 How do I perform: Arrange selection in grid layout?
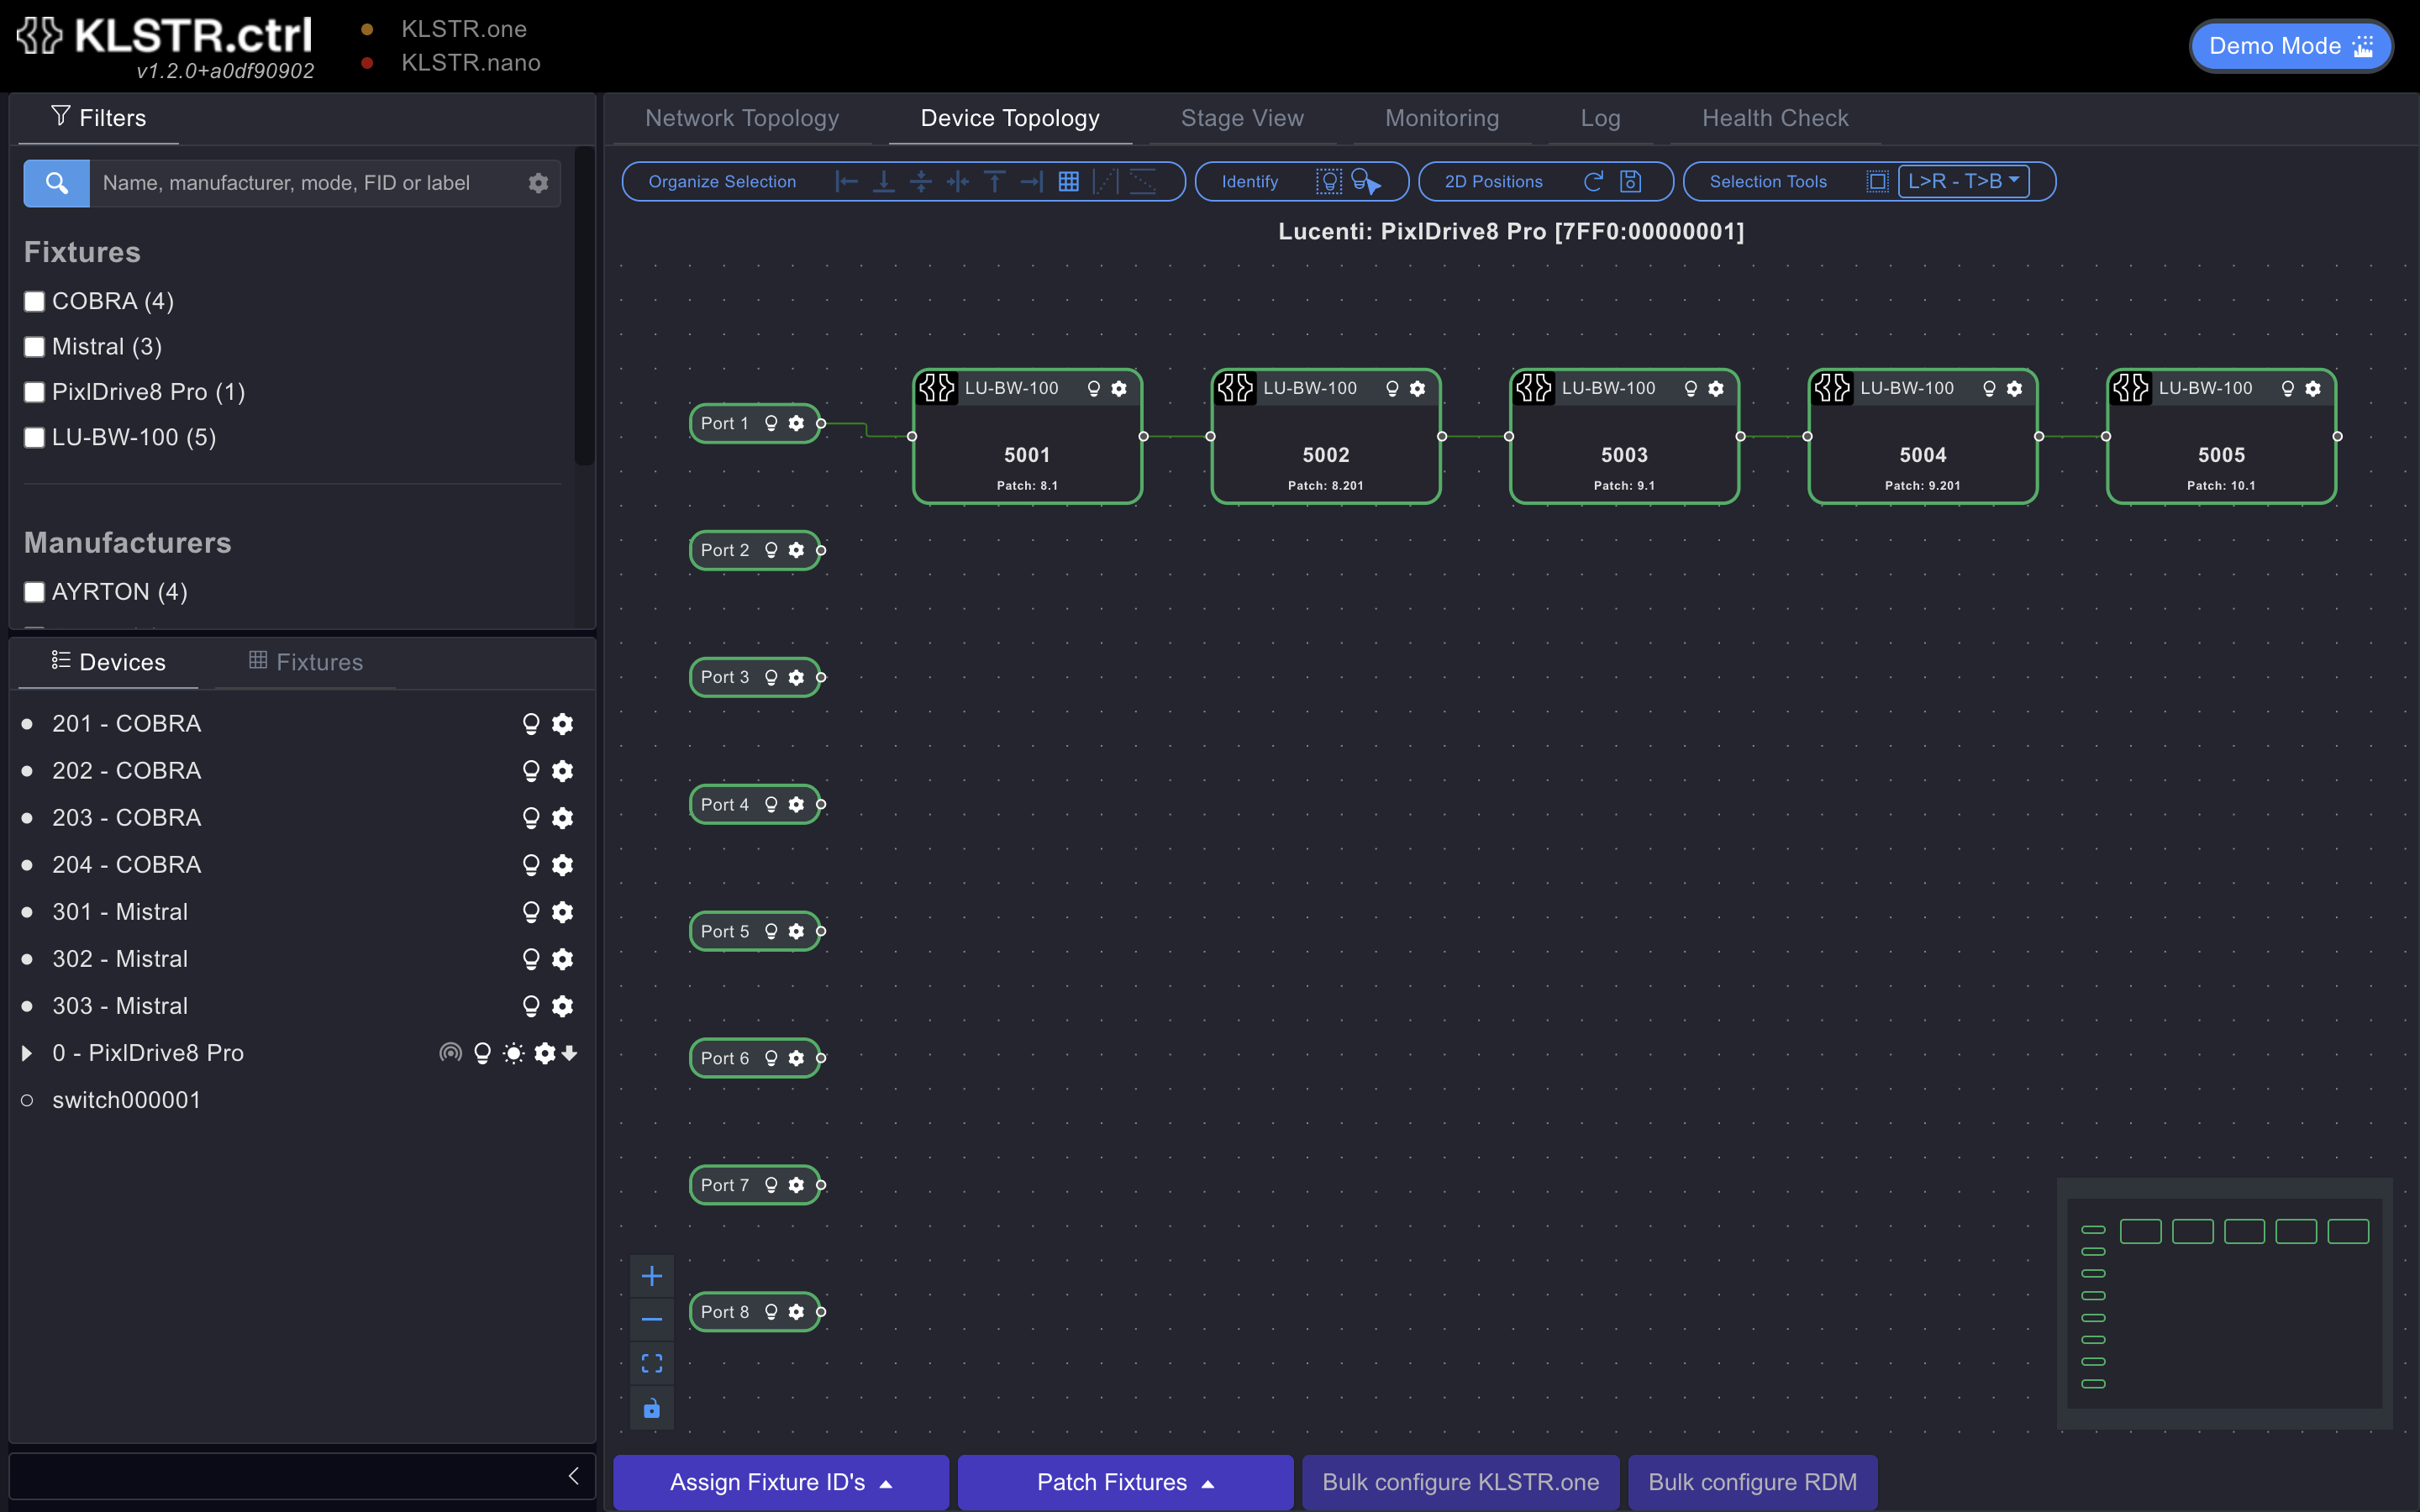coord(1069,181)
